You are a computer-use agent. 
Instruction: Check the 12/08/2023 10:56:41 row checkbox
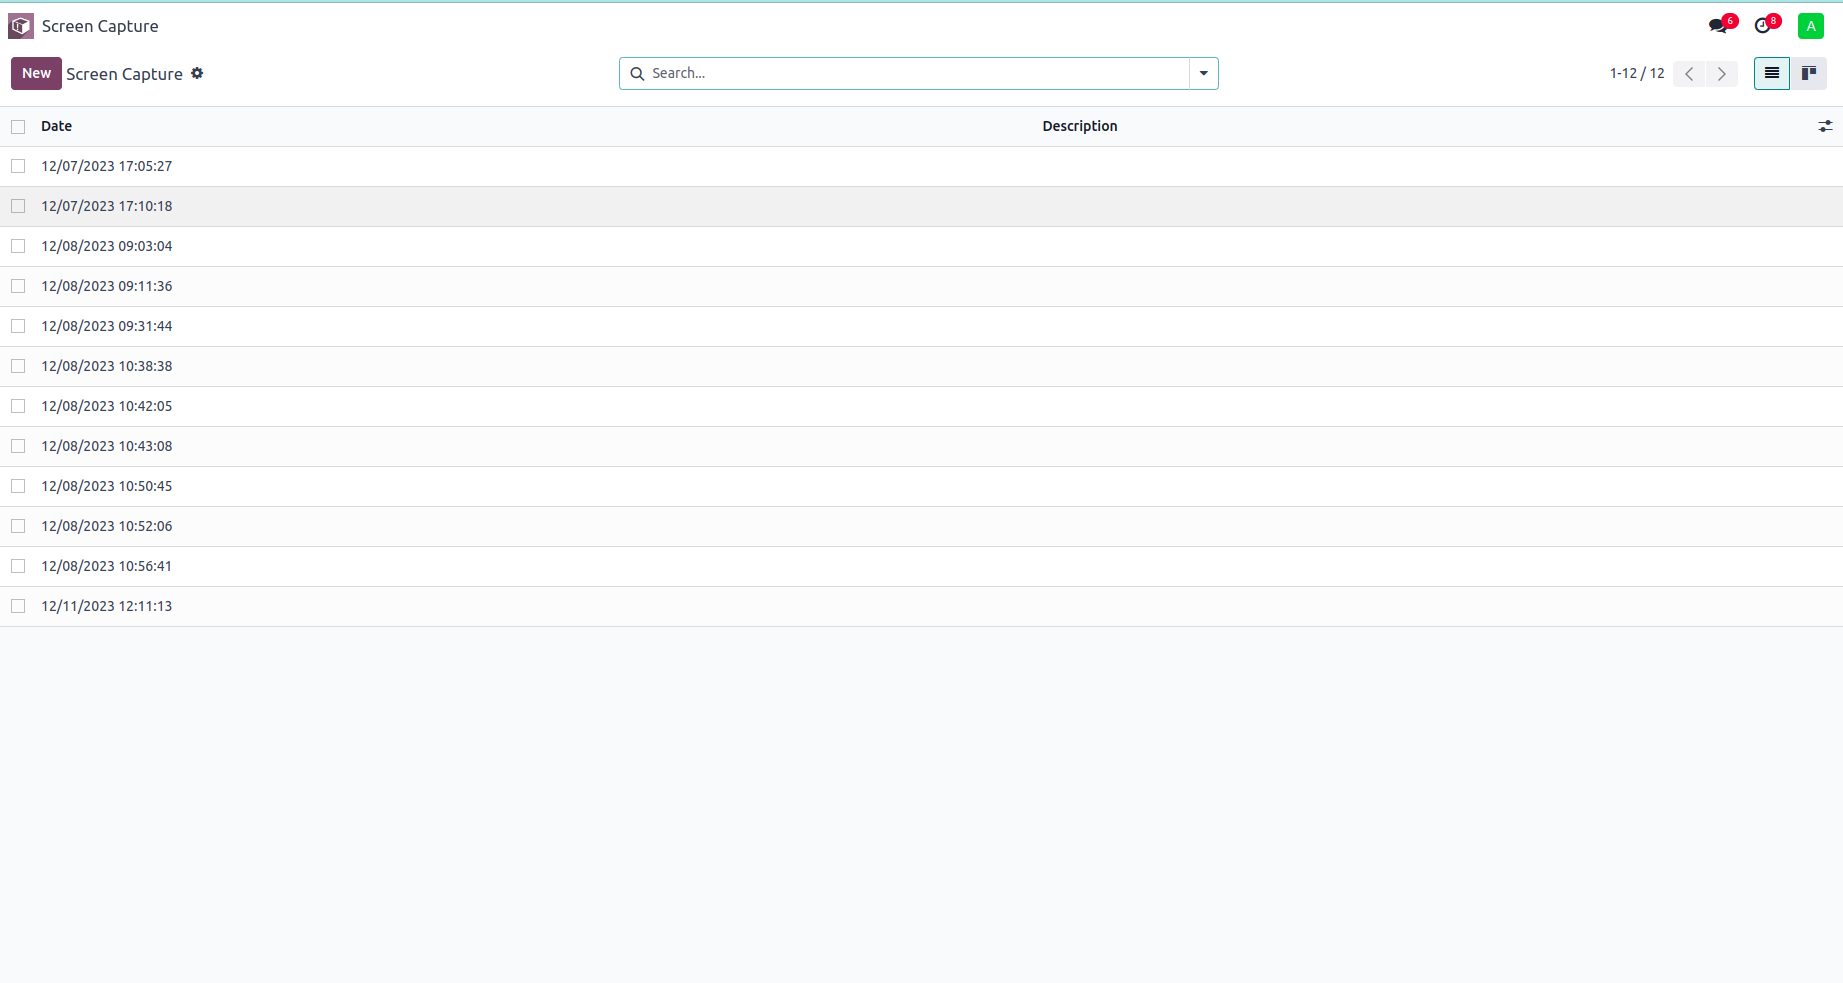[x=18, y=566]
